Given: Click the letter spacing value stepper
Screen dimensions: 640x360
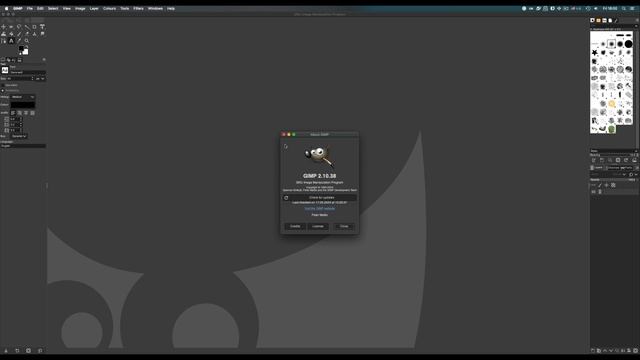Looking at the screenshot, I should point(21,130).
